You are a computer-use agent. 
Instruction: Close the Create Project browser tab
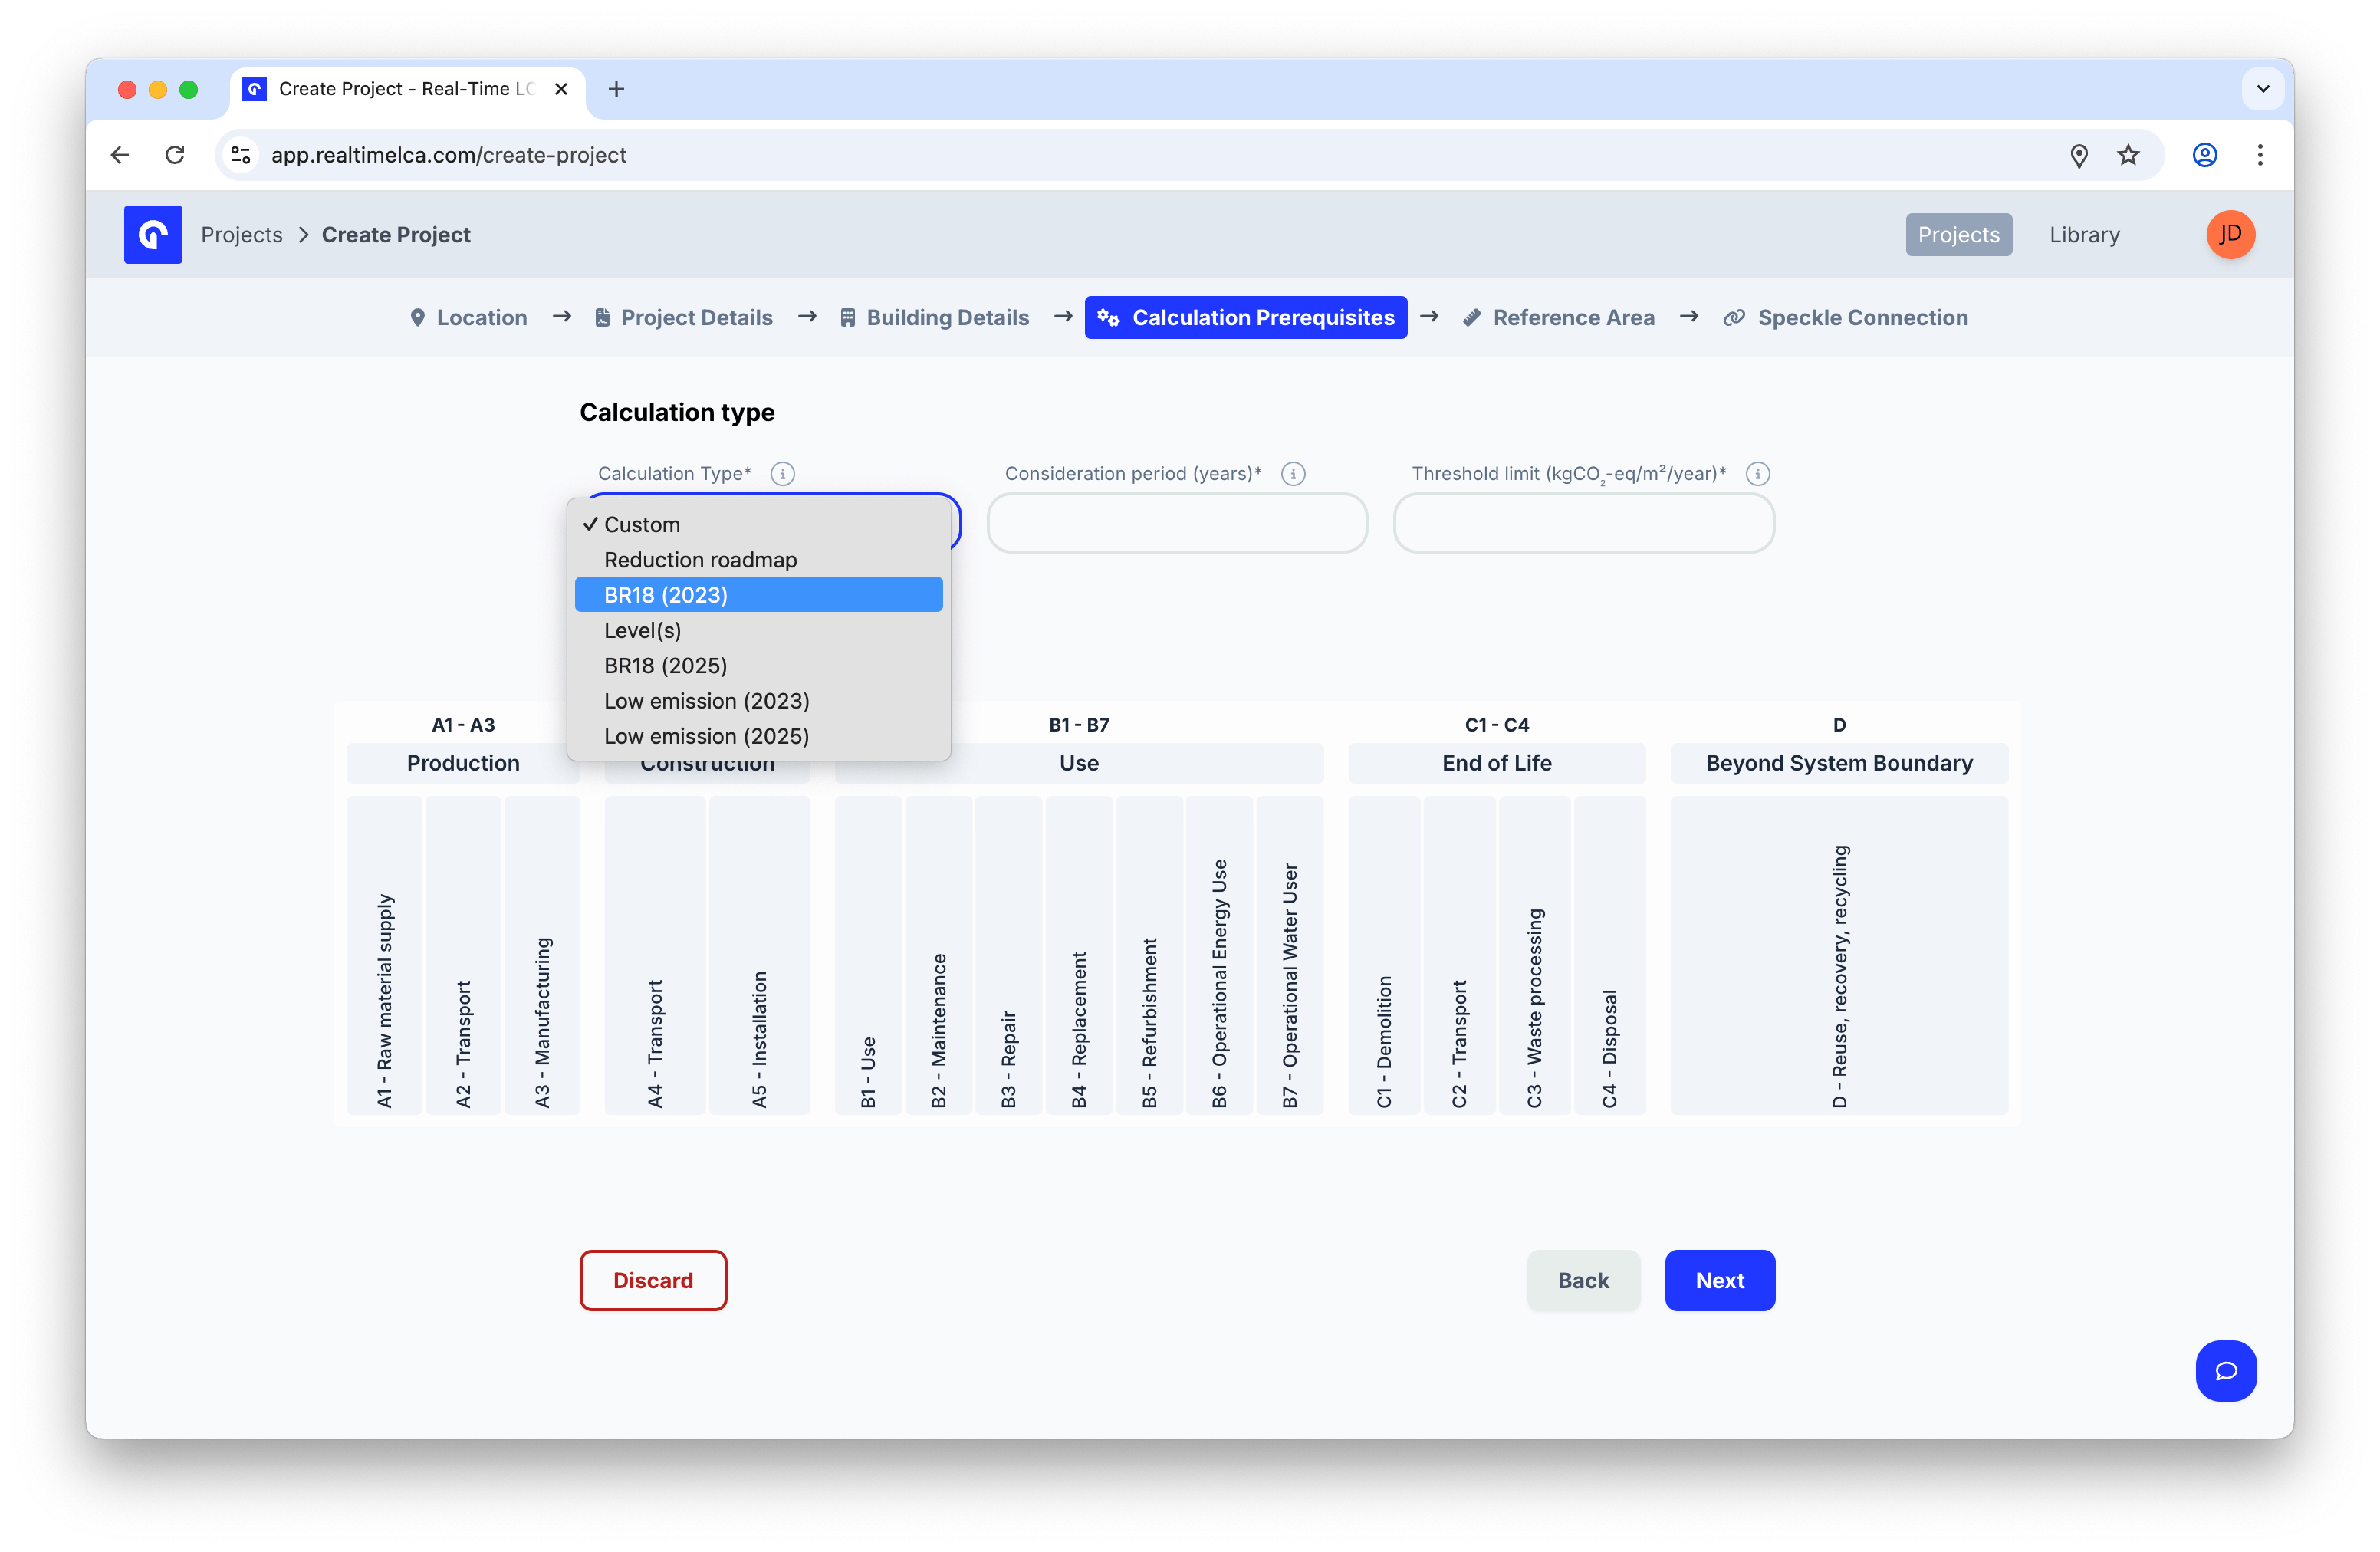[x=562, y=89]
